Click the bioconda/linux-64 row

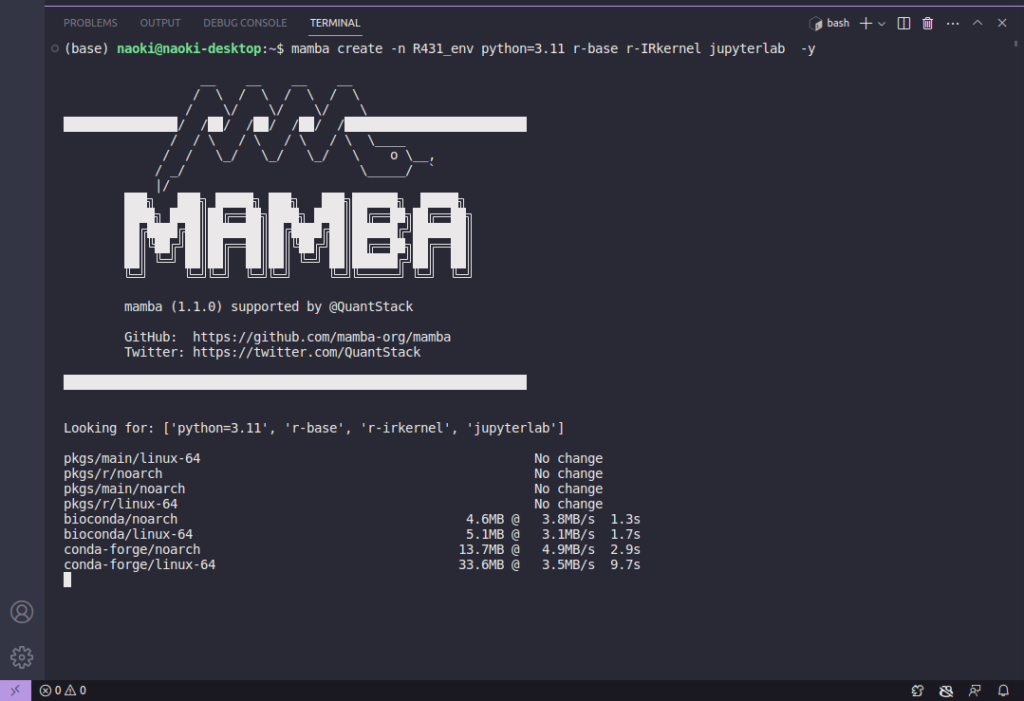click(352, 534)
